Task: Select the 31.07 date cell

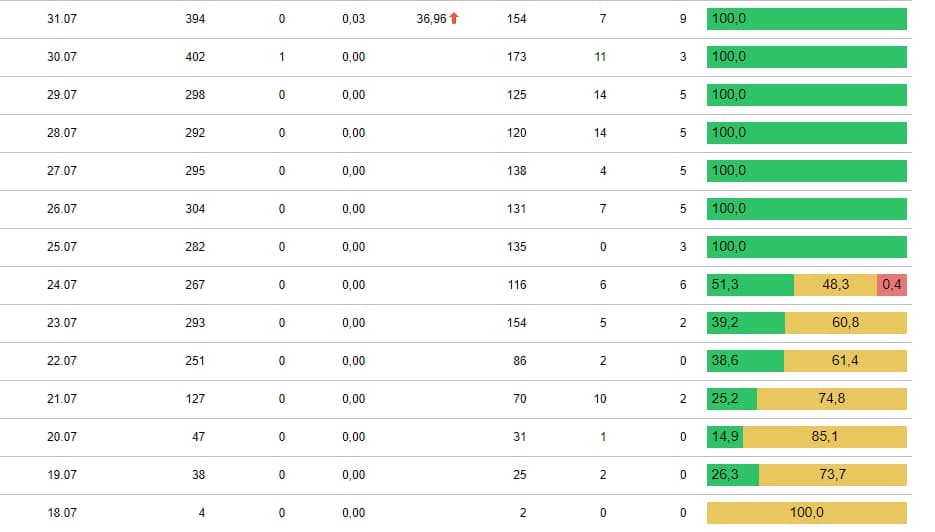Action: coord(62,18)
